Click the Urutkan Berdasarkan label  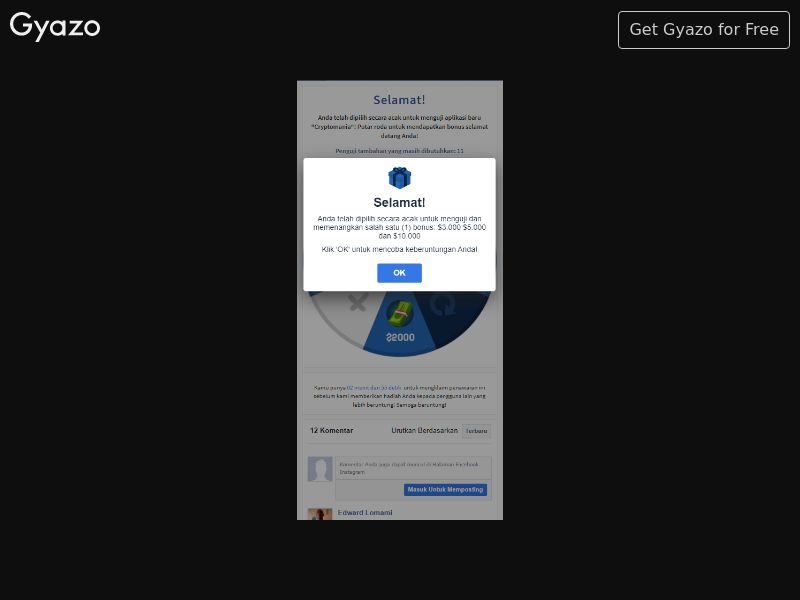(x=424, y=431)
